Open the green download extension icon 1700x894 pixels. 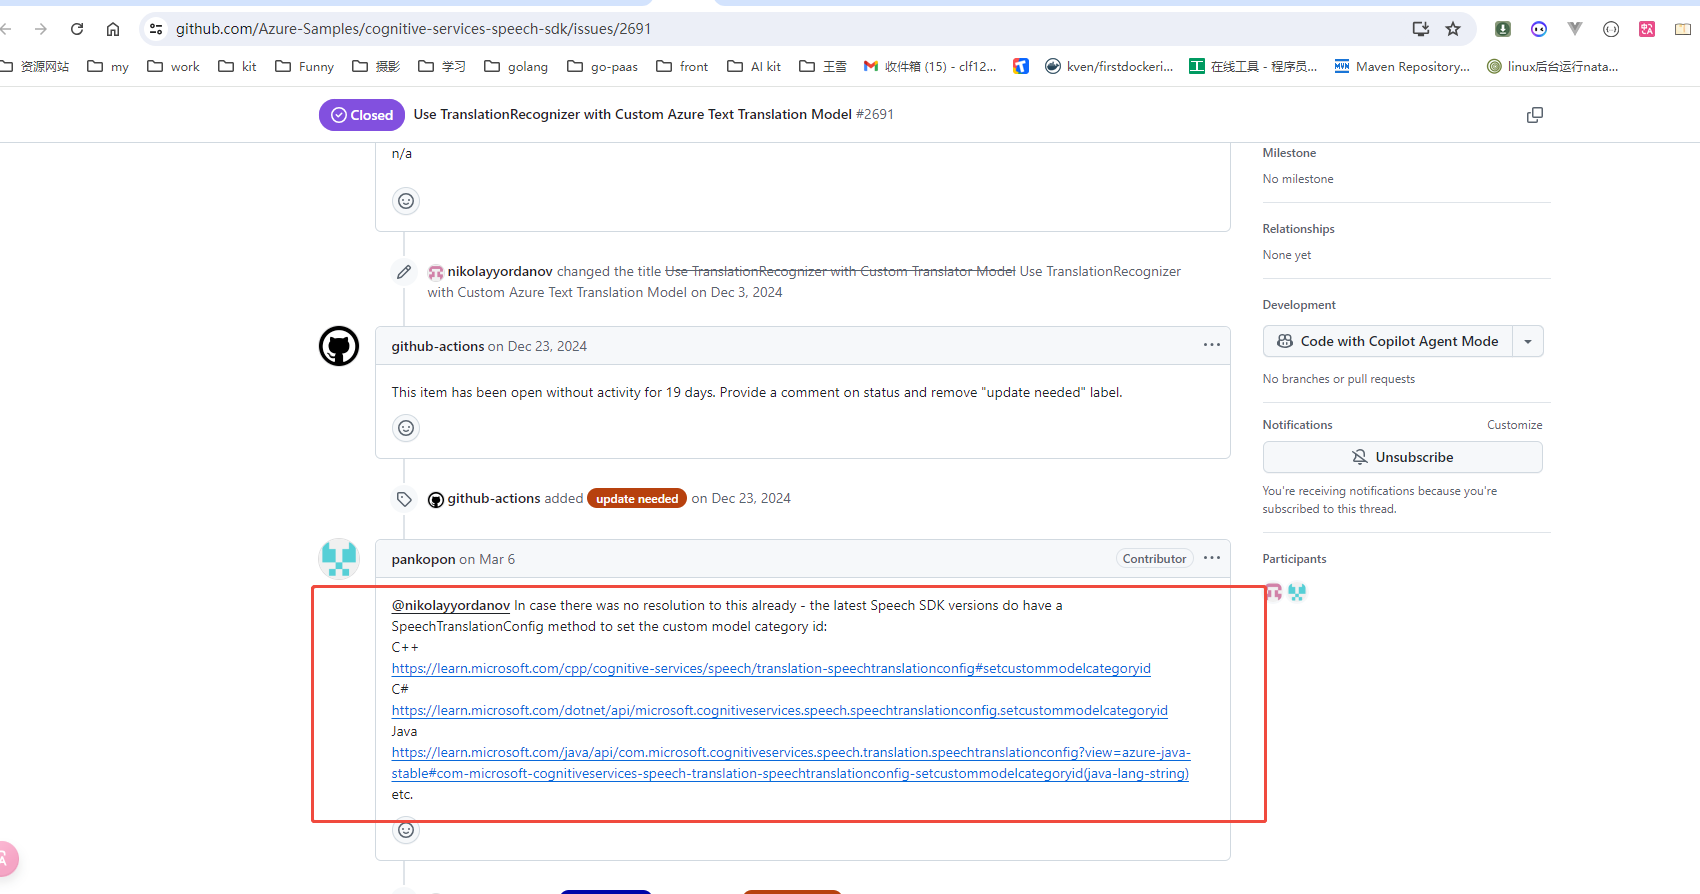pyautogui.click(x=1503, y=29)
